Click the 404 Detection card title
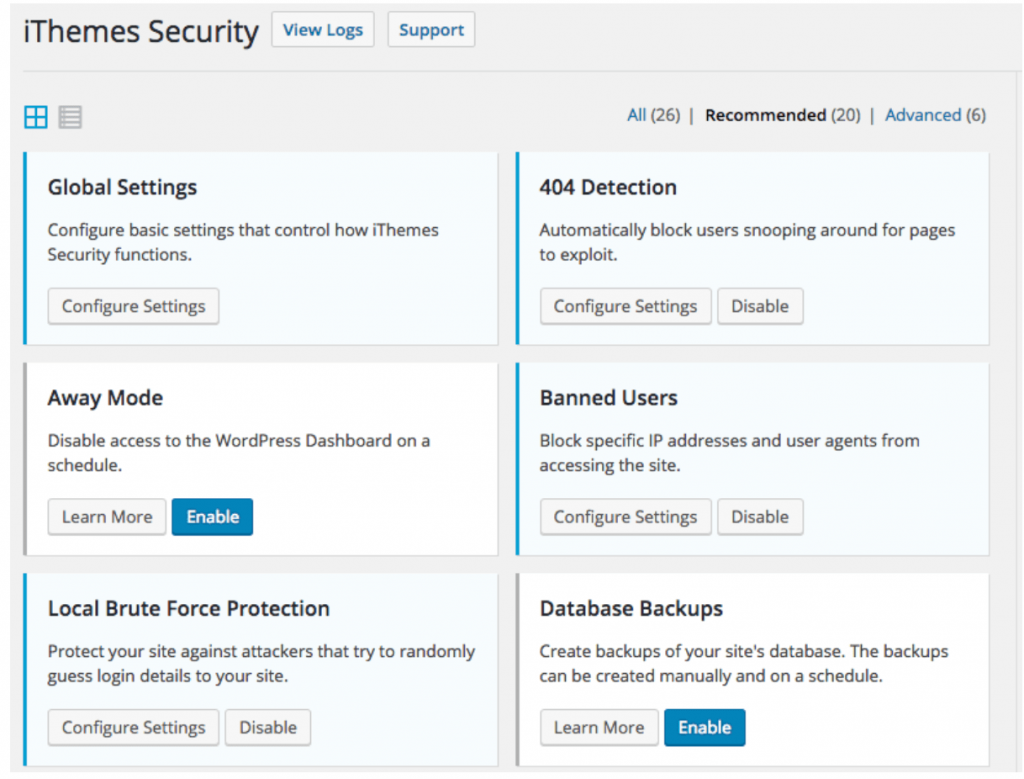 coord(608,187)
